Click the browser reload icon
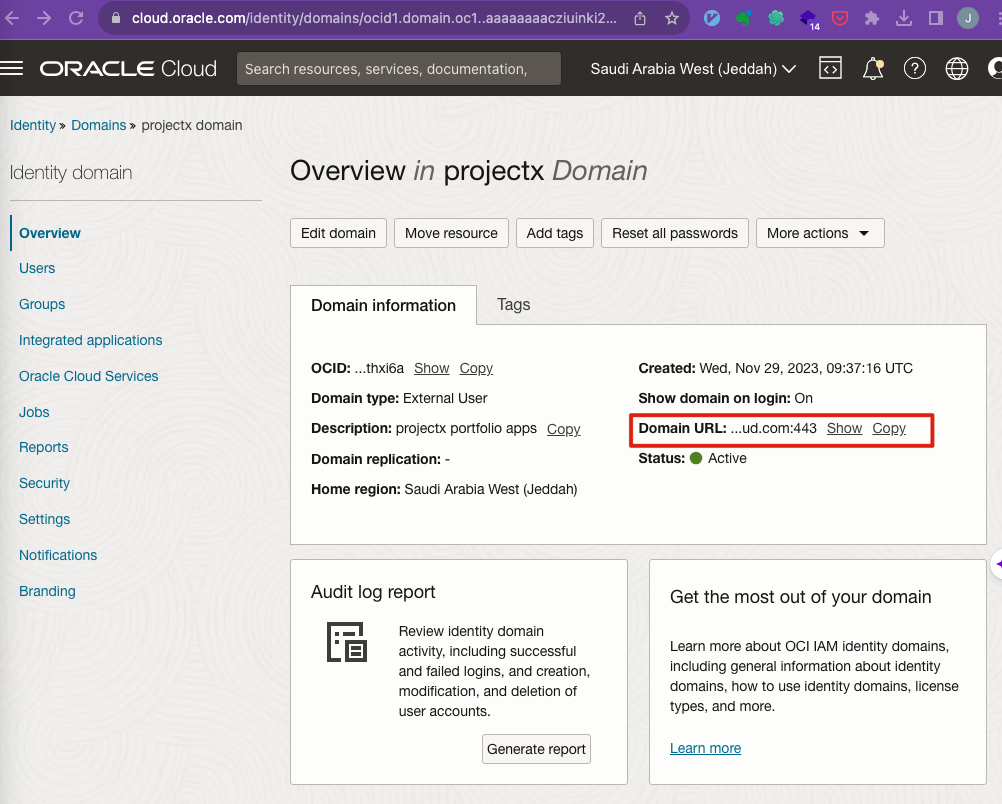1002x804 pixels. 76,18
